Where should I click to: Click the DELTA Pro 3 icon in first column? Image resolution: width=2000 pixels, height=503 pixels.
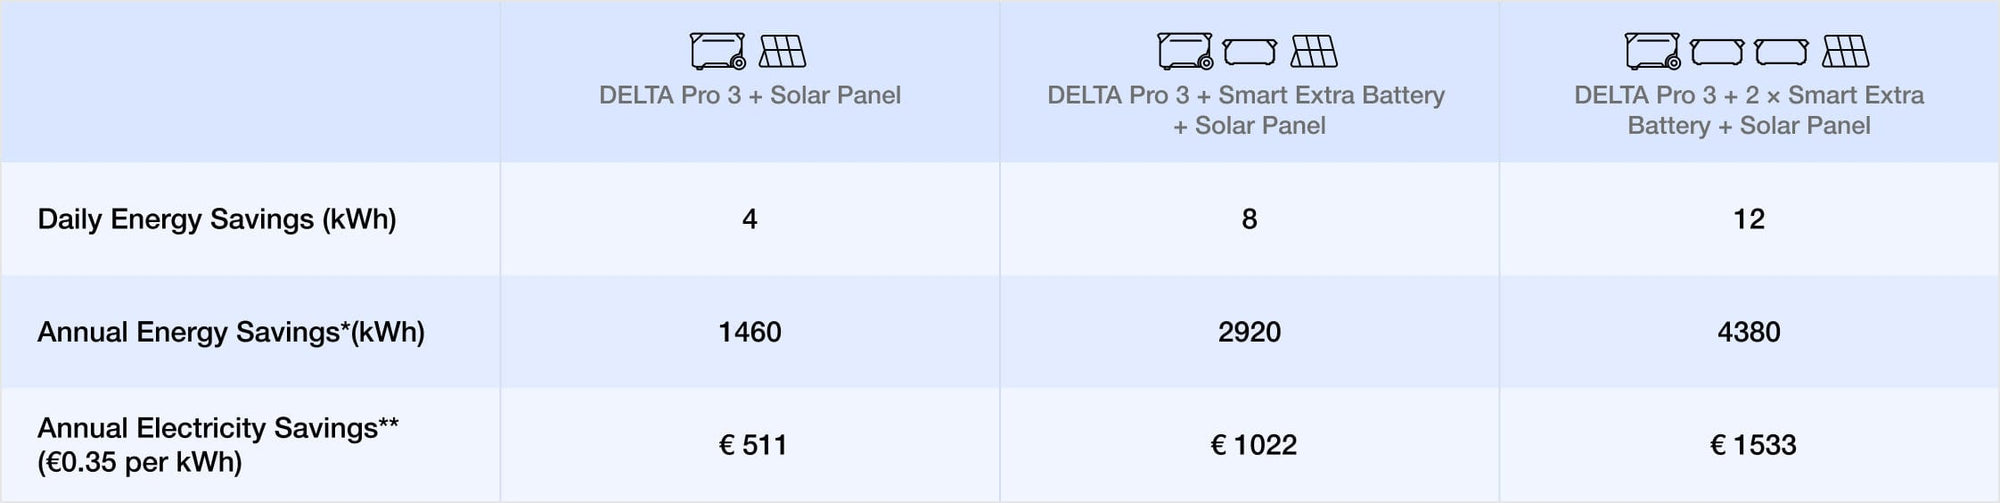(x=718, y=51)
